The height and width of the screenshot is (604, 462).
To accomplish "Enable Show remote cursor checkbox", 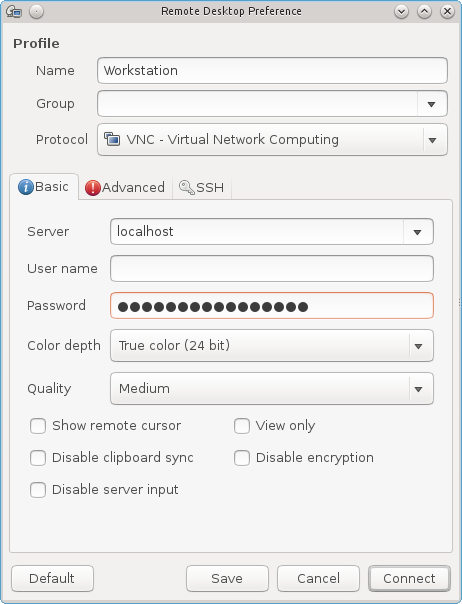I will (38, 426).
